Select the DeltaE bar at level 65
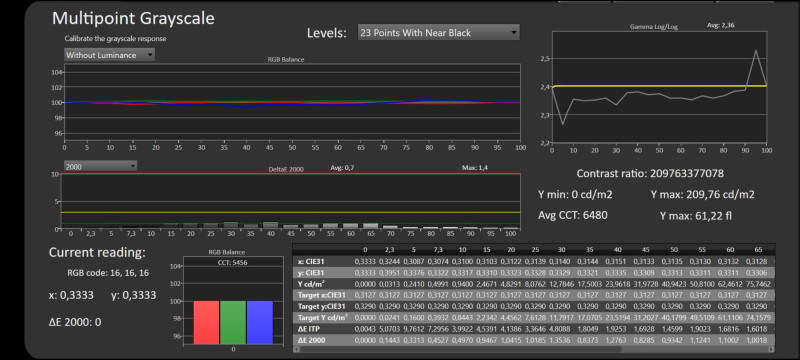Screen dimensions: 800x360 click(370, 225)
